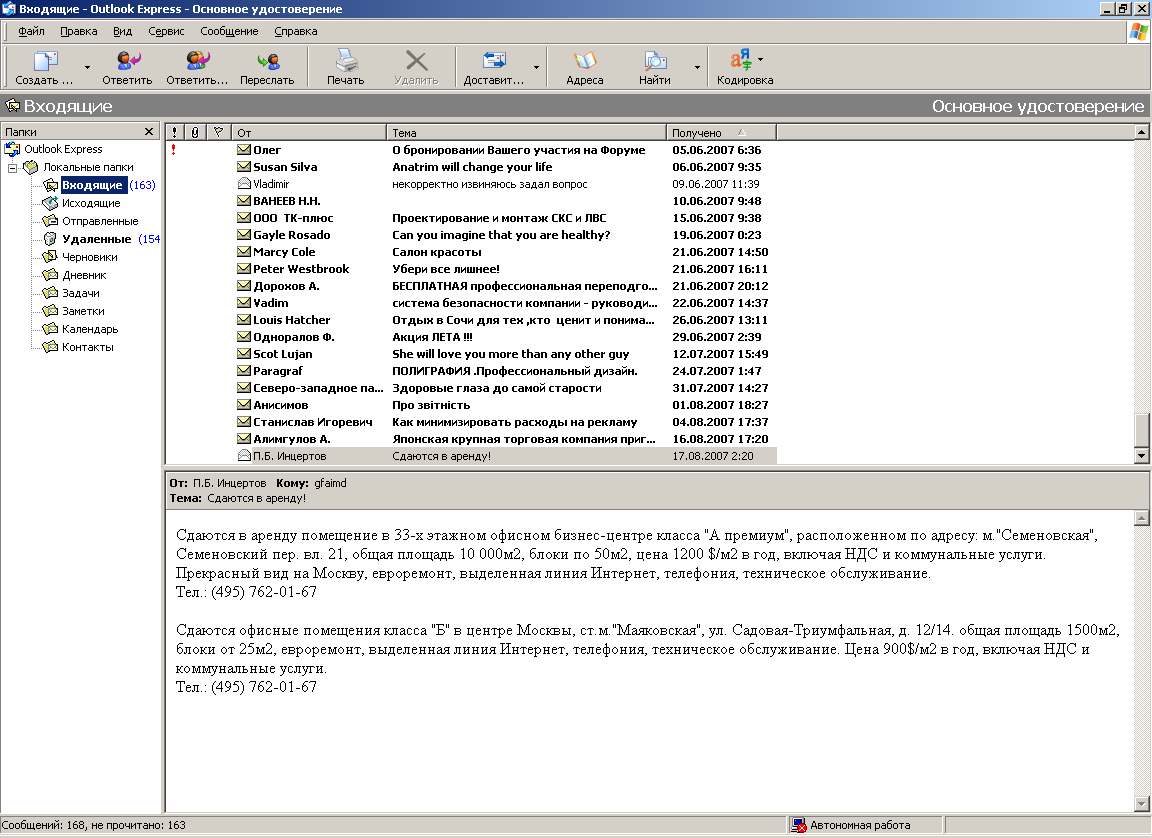Click the opened envelope icon of Vladimir message
1152x838 pixels.
[x=244, y=184]
